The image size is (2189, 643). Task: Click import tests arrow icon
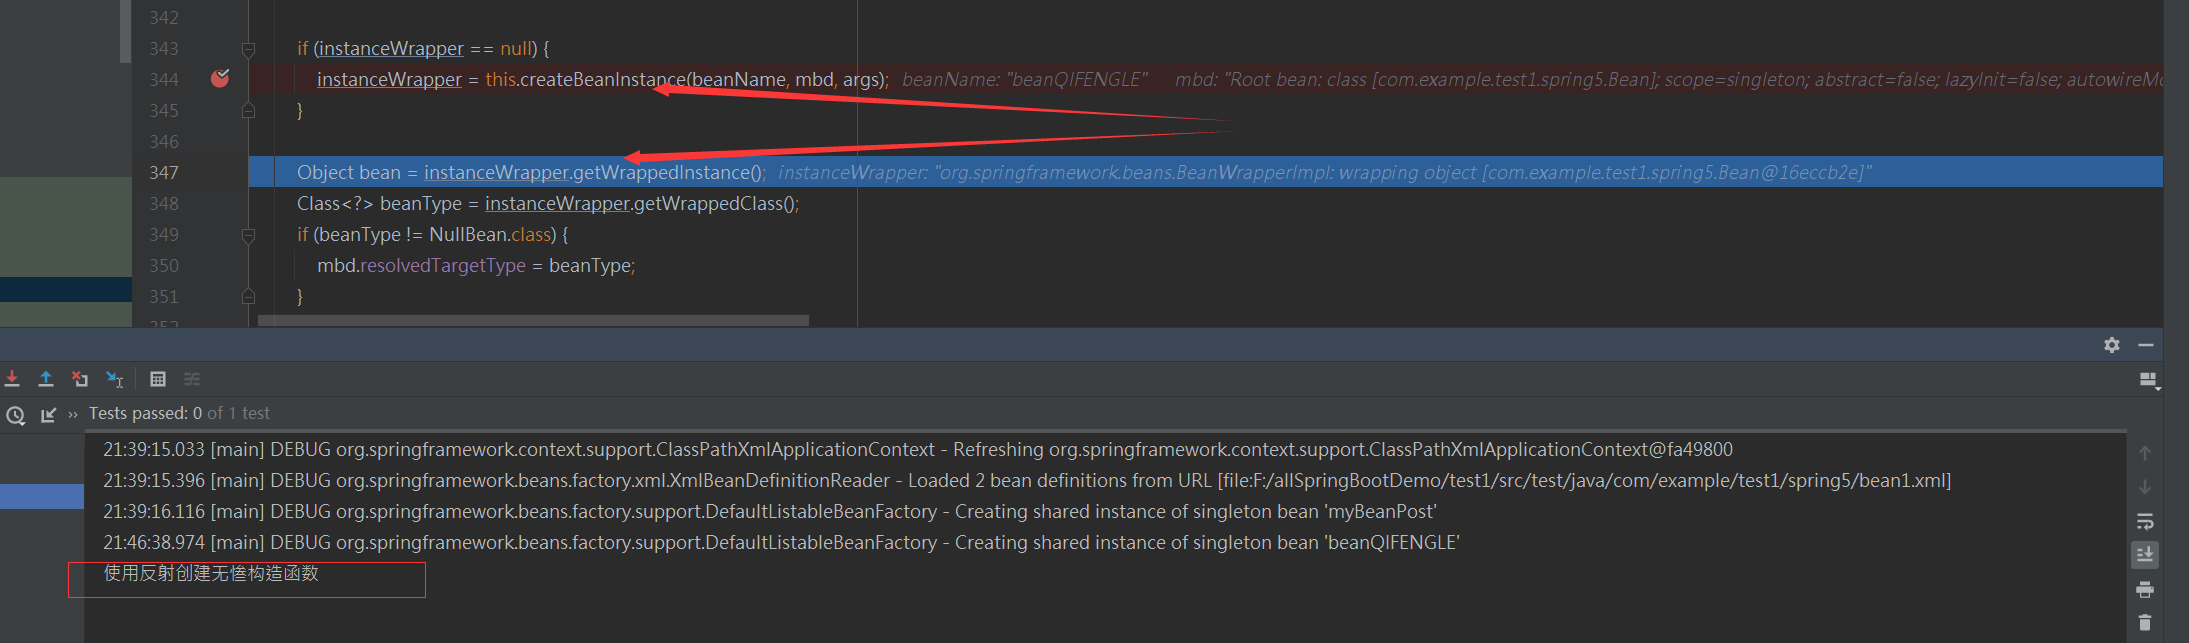tap(48, 415)
